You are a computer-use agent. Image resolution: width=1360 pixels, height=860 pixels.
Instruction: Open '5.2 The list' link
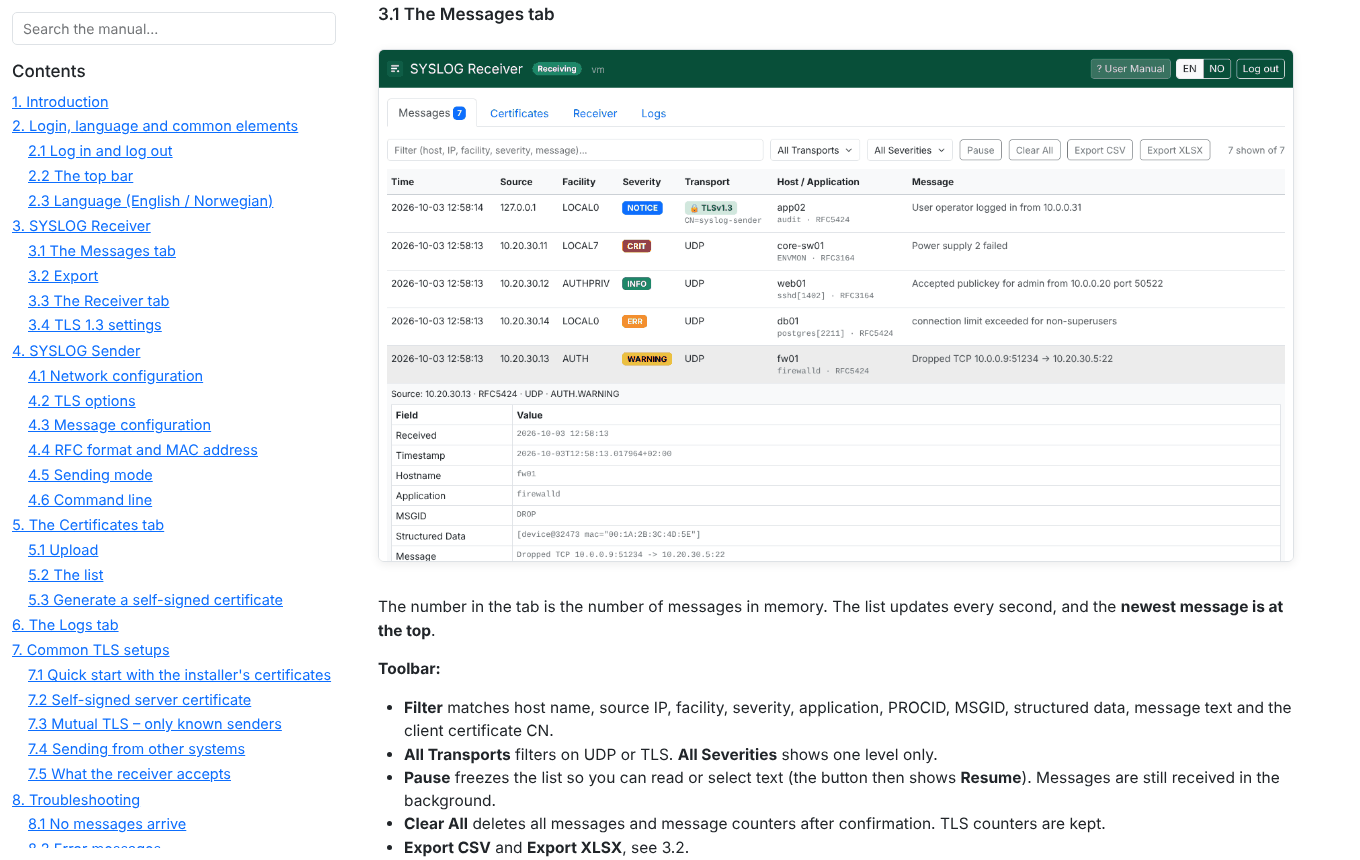65,575
